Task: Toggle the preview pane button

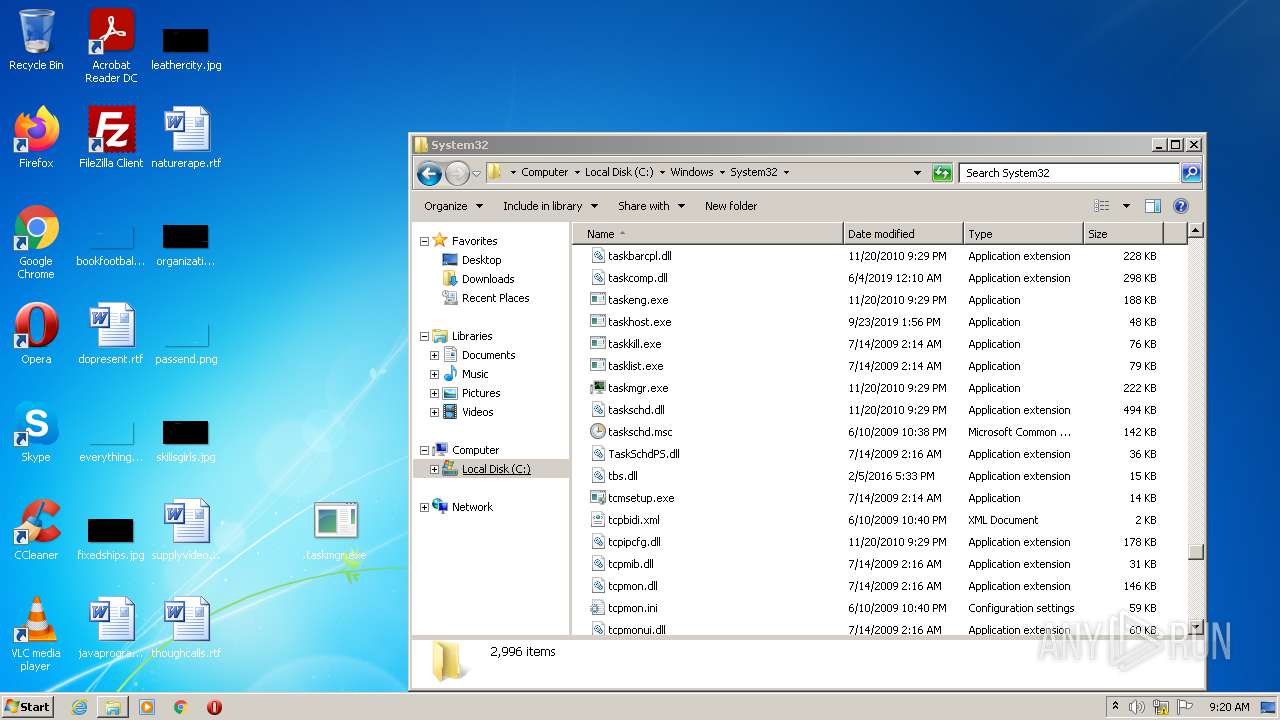Action: click(x=1152, y=206)
